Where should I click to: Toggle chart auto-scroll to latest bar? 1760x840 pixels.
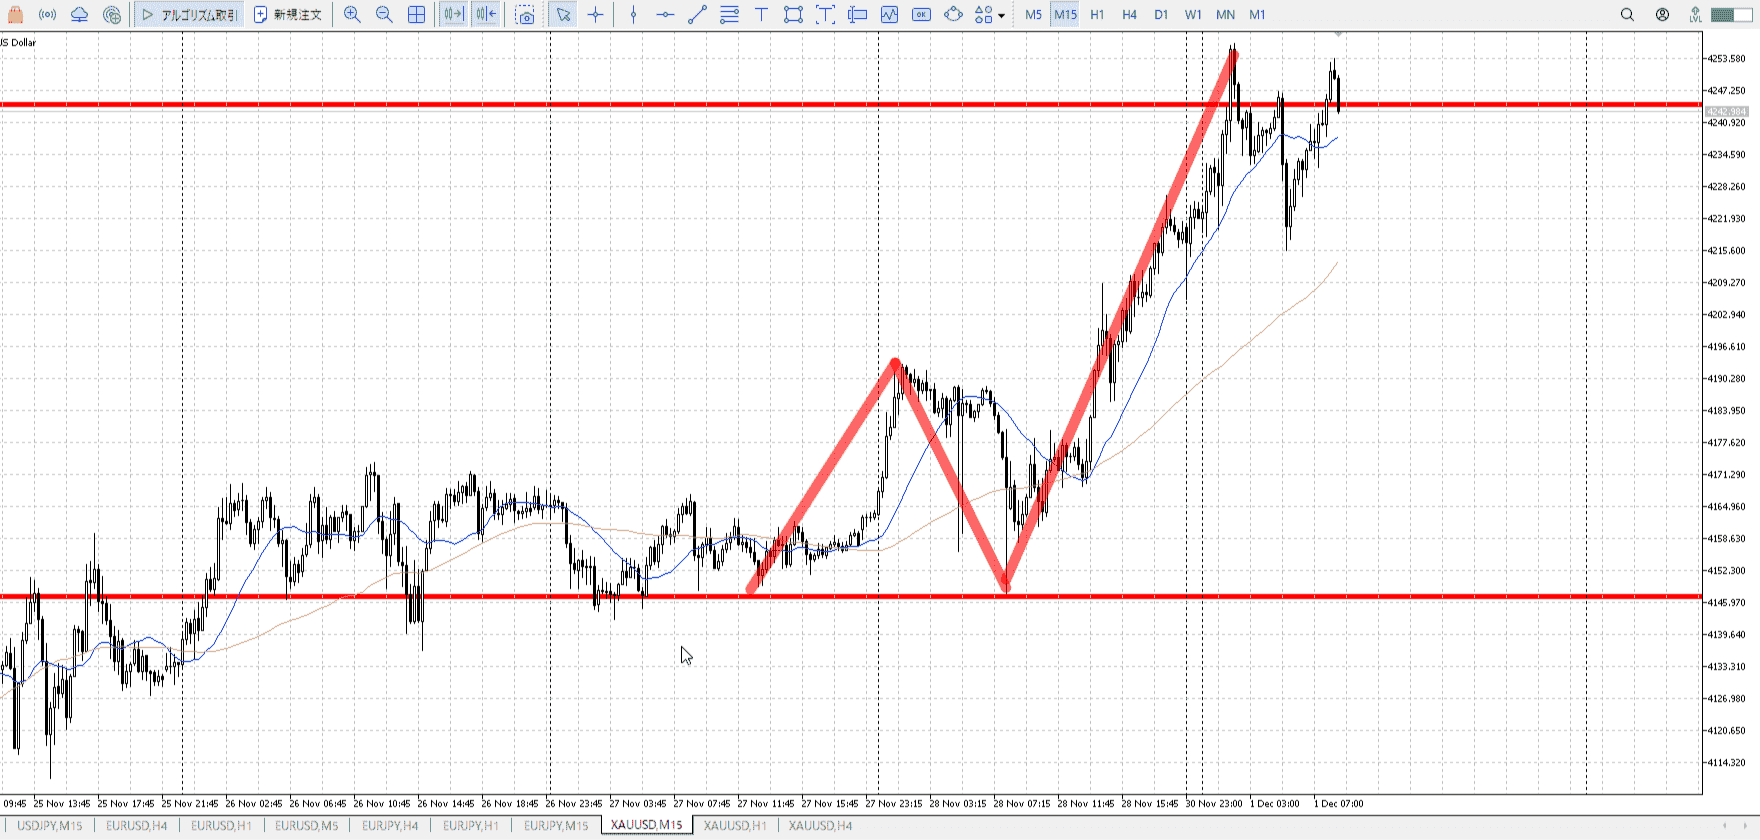pyautogui.click(x=453, y=15)
